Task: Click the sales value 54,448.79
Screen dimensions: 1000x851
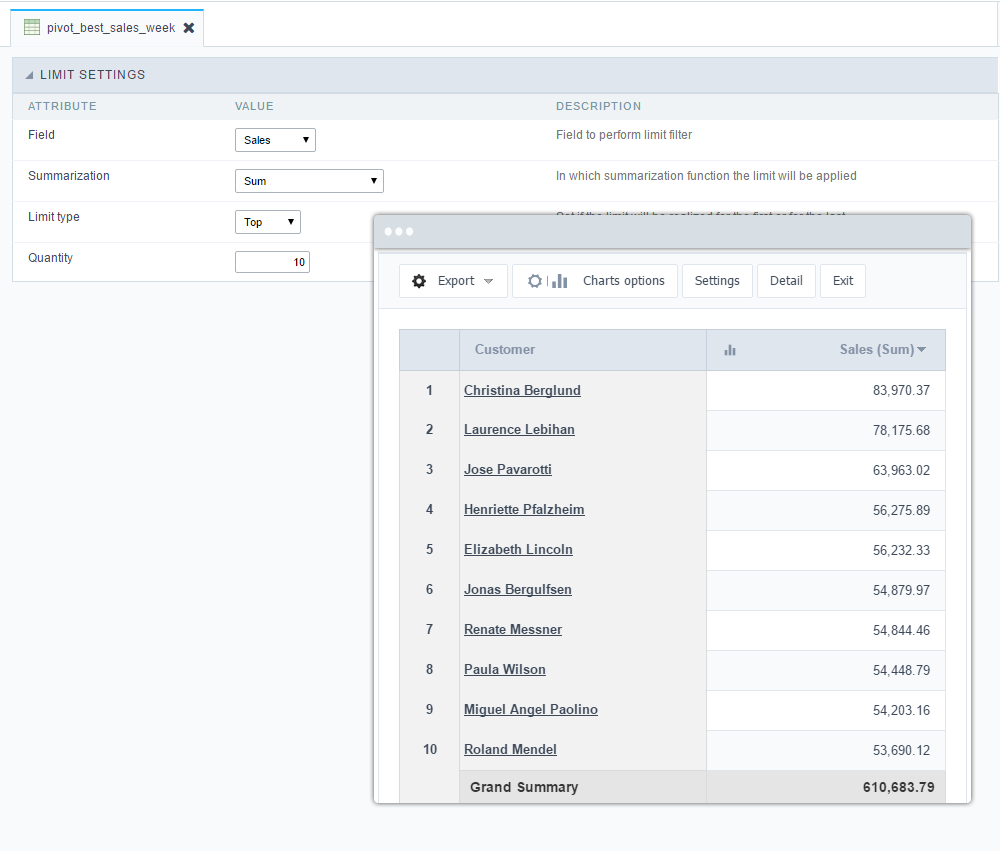Action: 901,670
